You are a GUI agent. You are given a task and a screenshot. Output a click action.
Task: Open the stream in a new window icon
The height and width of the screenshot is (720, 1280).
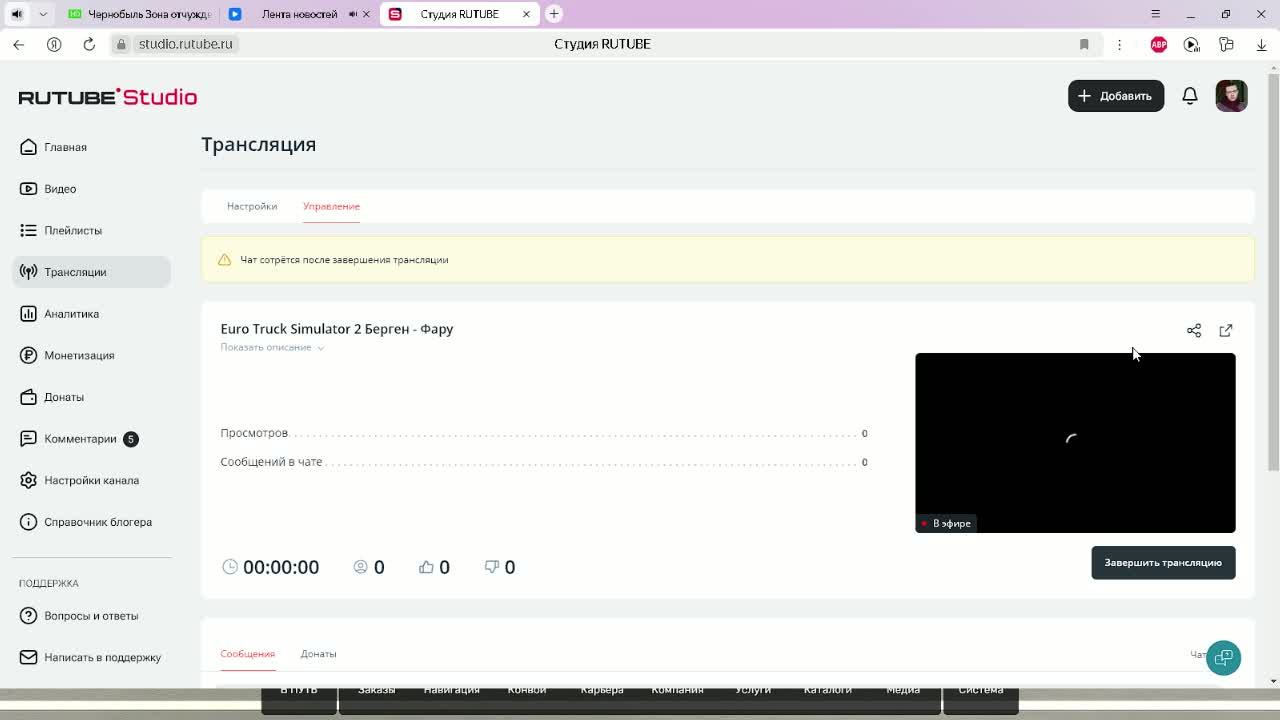(x=1226, y=330)
